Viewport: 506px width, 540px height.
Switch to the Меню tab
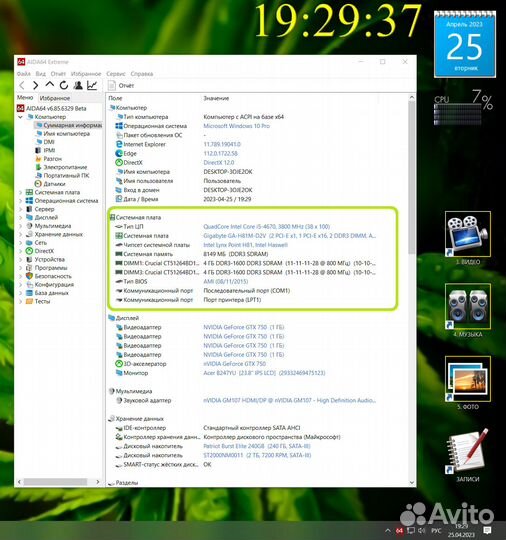pyautogui.click(x=25, y=98)
